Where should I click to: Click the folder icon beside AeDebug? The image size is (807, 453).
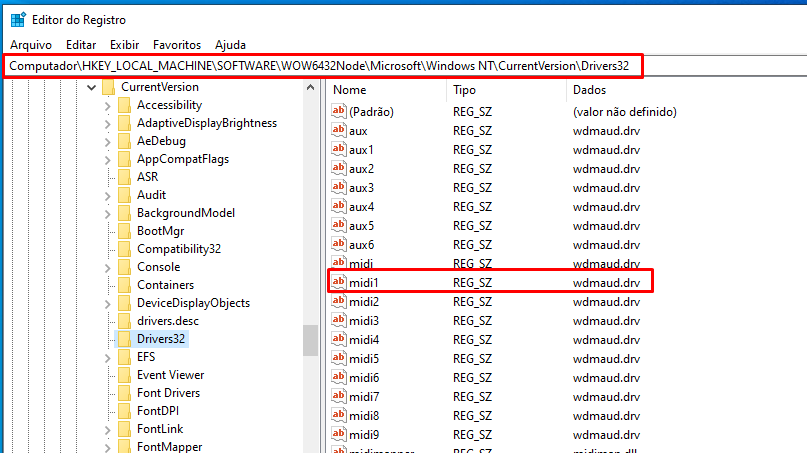[x=124, y=141]
